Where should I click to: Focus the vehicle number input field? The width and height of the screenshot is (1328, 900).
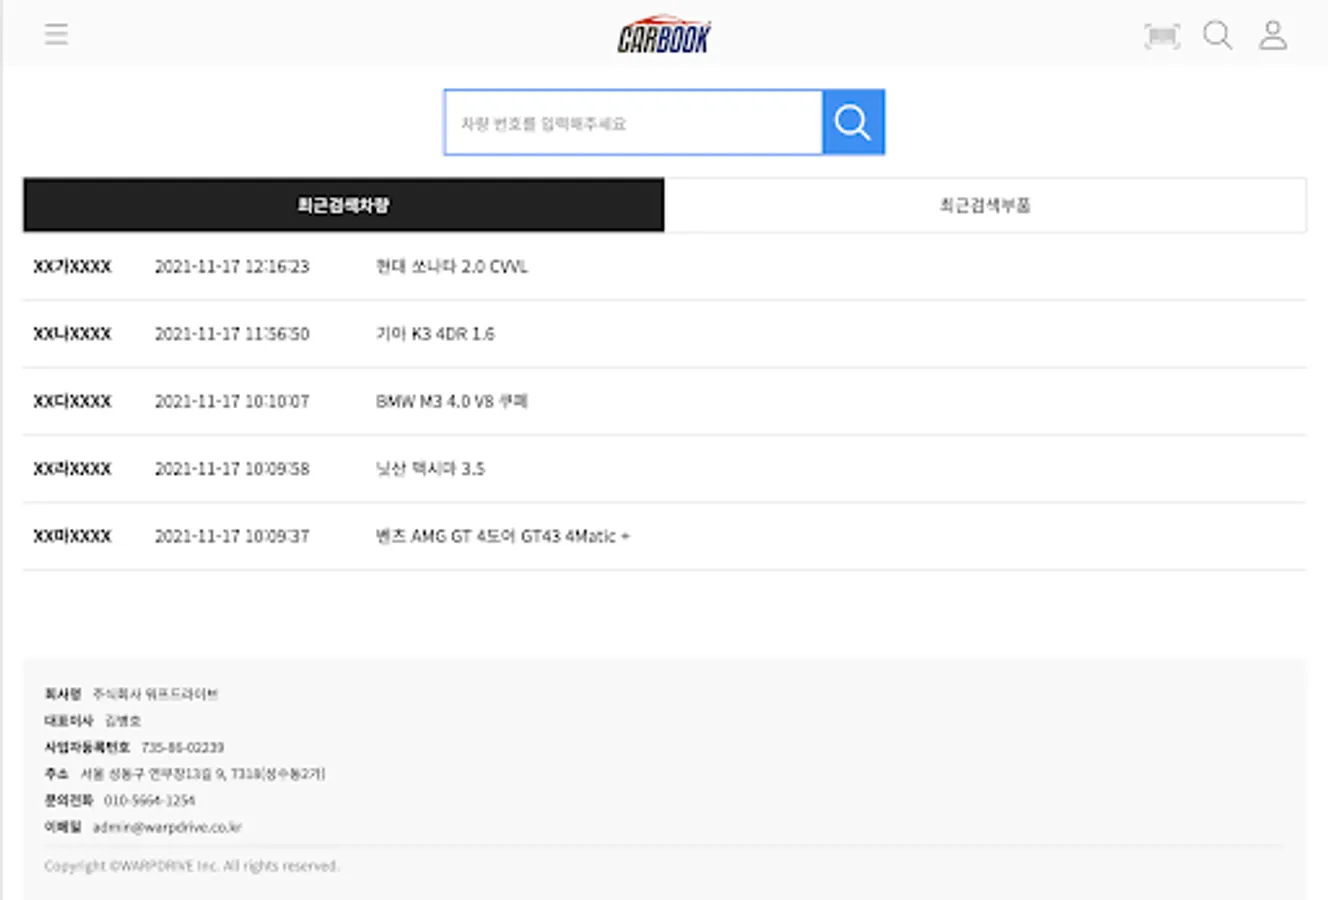click(x=633, y=122)
